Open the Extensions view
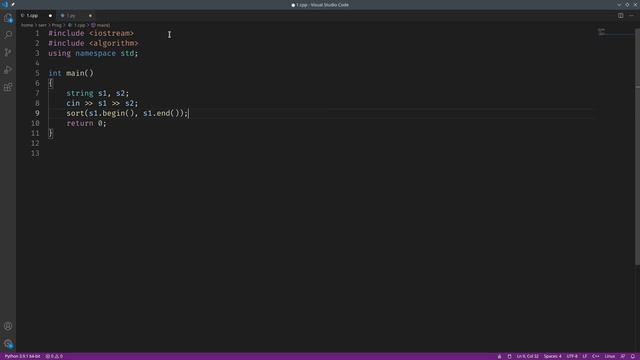This screenshot has width=640, height=360. point(8,87)
